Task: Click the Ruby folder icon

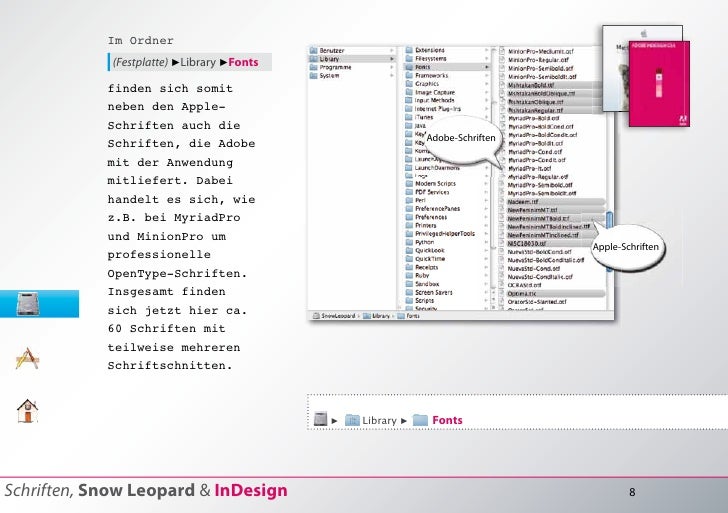Action: pos(409,275)
